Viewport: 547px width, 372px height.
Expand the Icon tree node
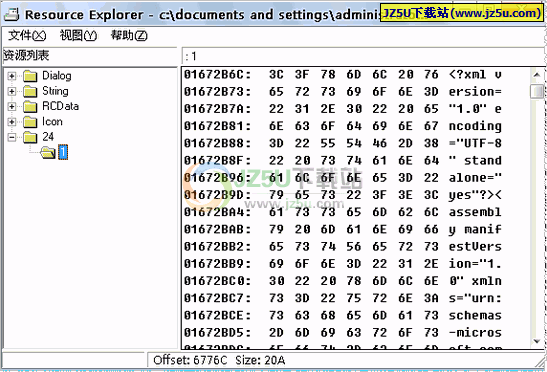[x=12, y=121]
